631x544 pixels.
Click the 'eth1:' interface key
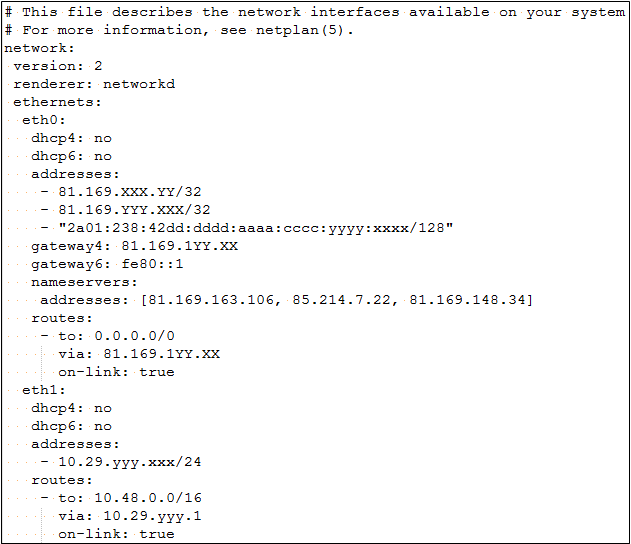44,390
